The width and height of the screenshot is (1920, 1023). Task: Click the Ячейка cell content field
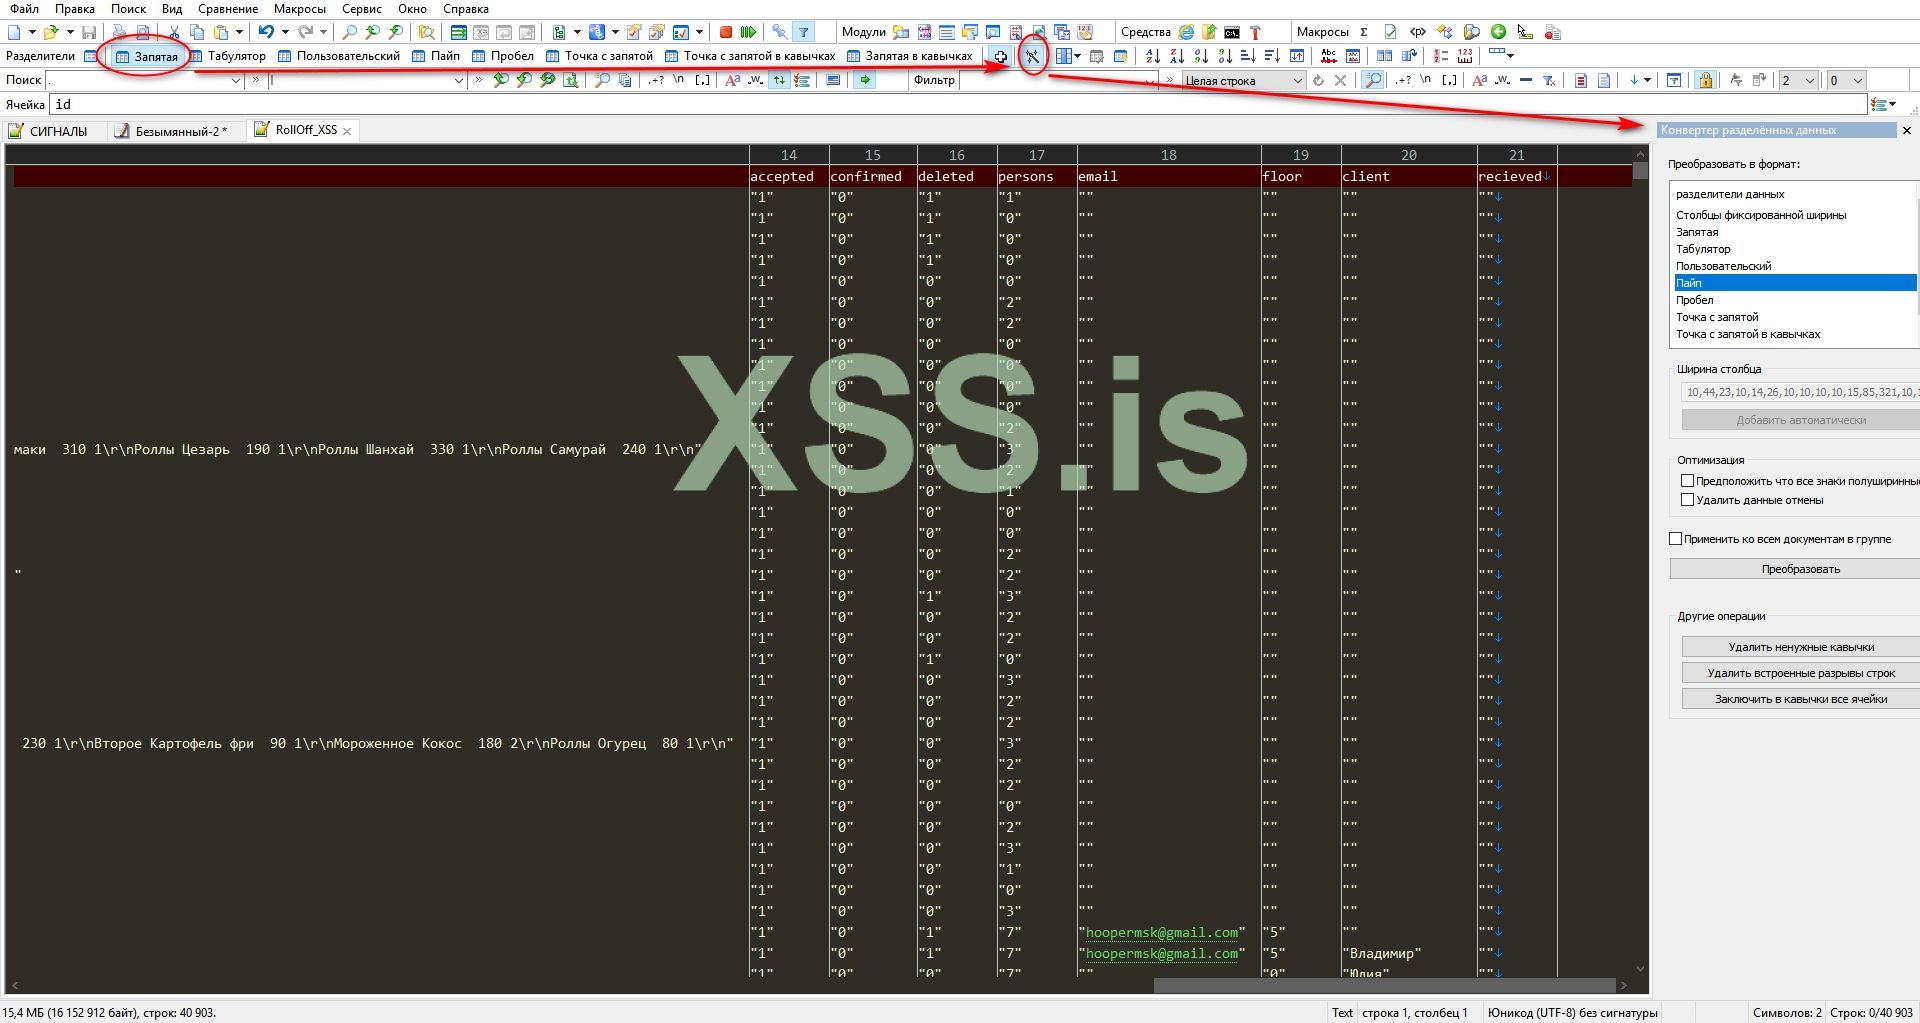pos(957,104)
